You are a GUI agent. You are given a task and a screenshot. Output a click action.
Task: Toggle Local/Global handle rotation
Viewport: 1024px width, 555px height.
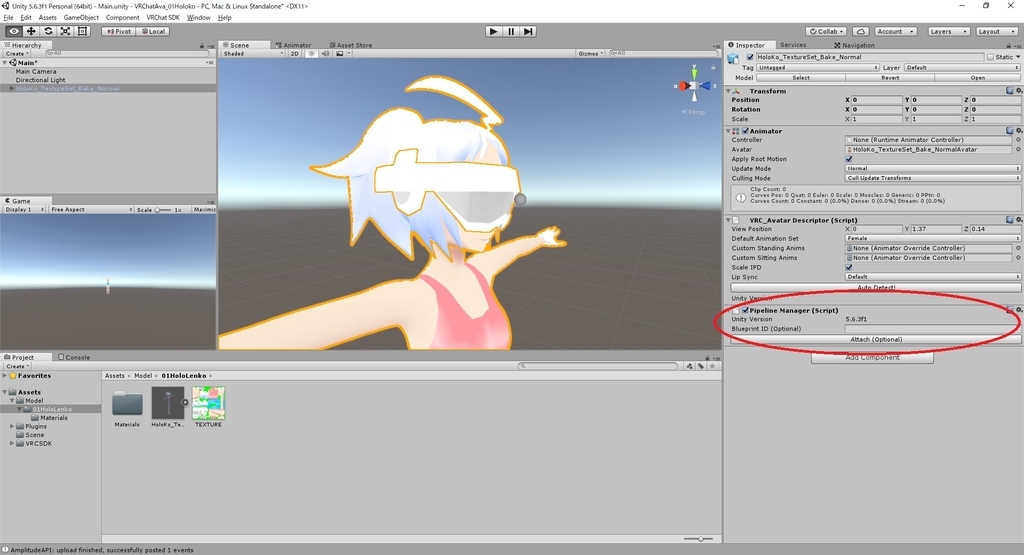[x=153, y=31]
